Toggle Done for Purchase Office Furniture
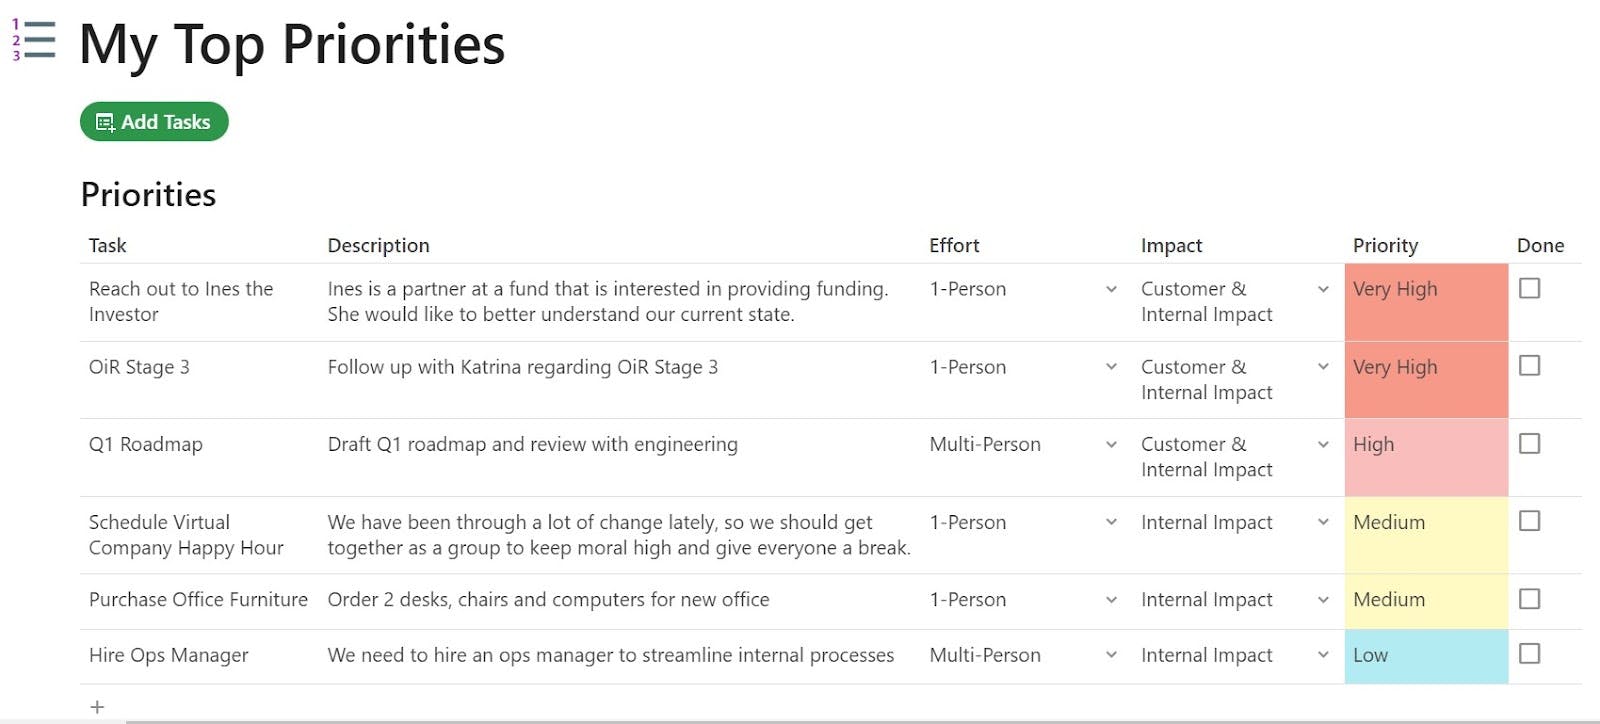 click(1529, 599)
